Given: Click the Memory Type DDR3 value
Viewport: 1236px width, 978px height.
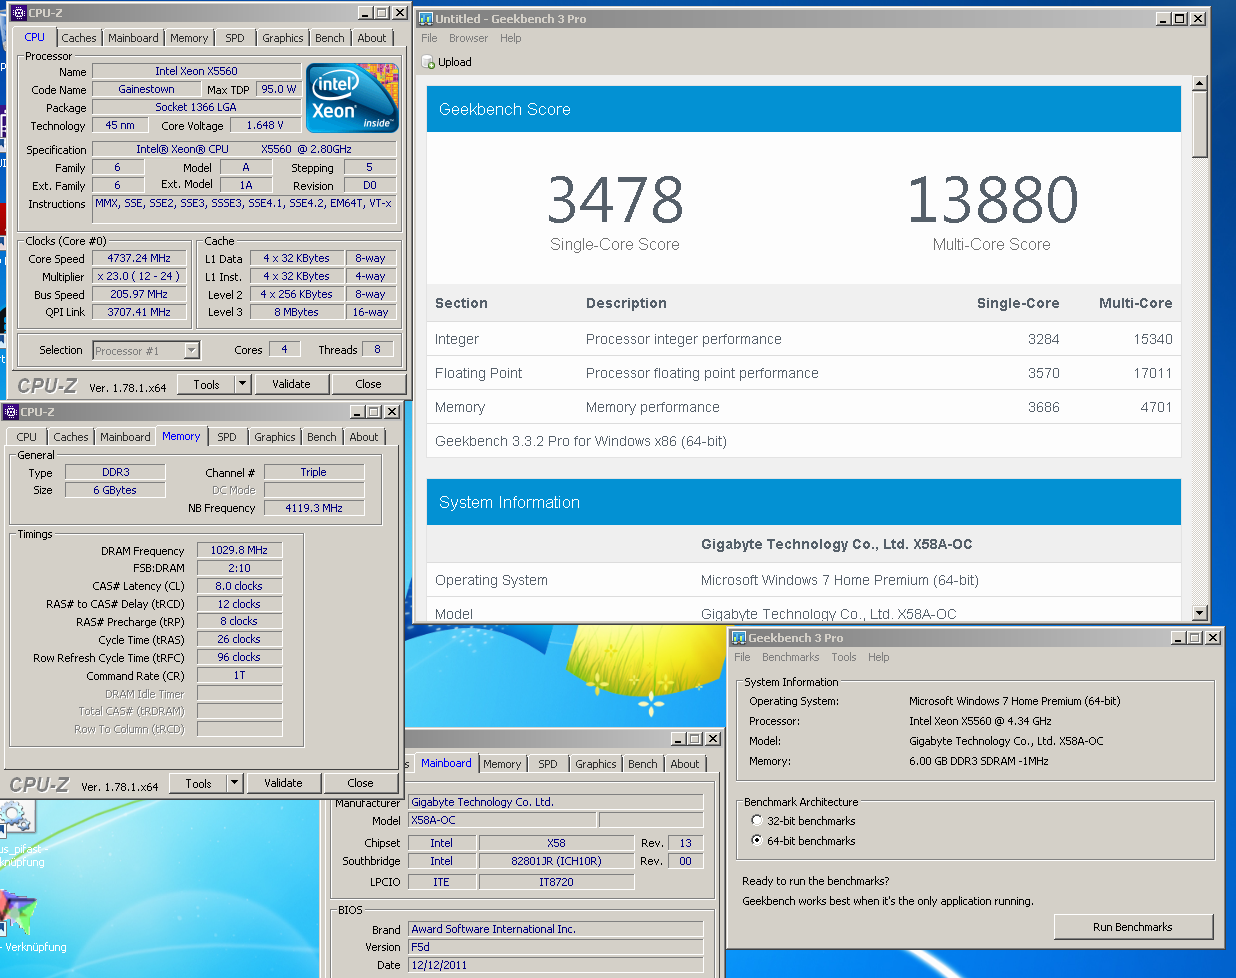Looking at the screenshot, I should 115,472.
